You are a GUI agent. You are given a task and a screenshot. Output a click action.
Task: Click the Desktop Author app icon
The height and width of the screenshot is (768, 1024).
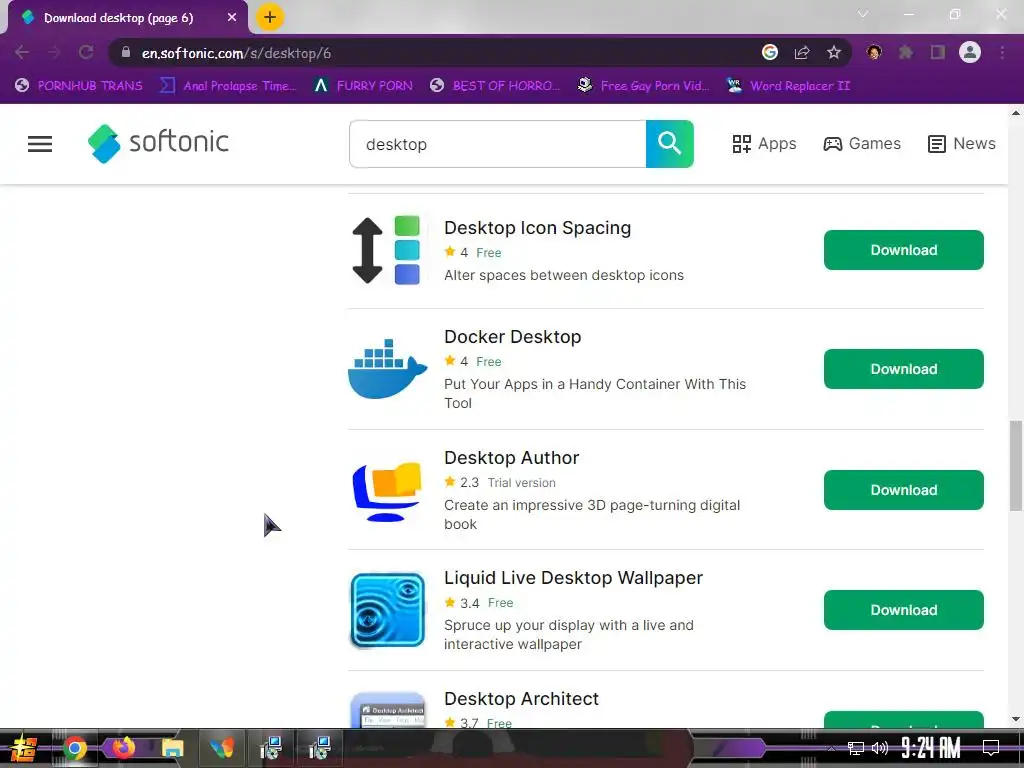387,491
